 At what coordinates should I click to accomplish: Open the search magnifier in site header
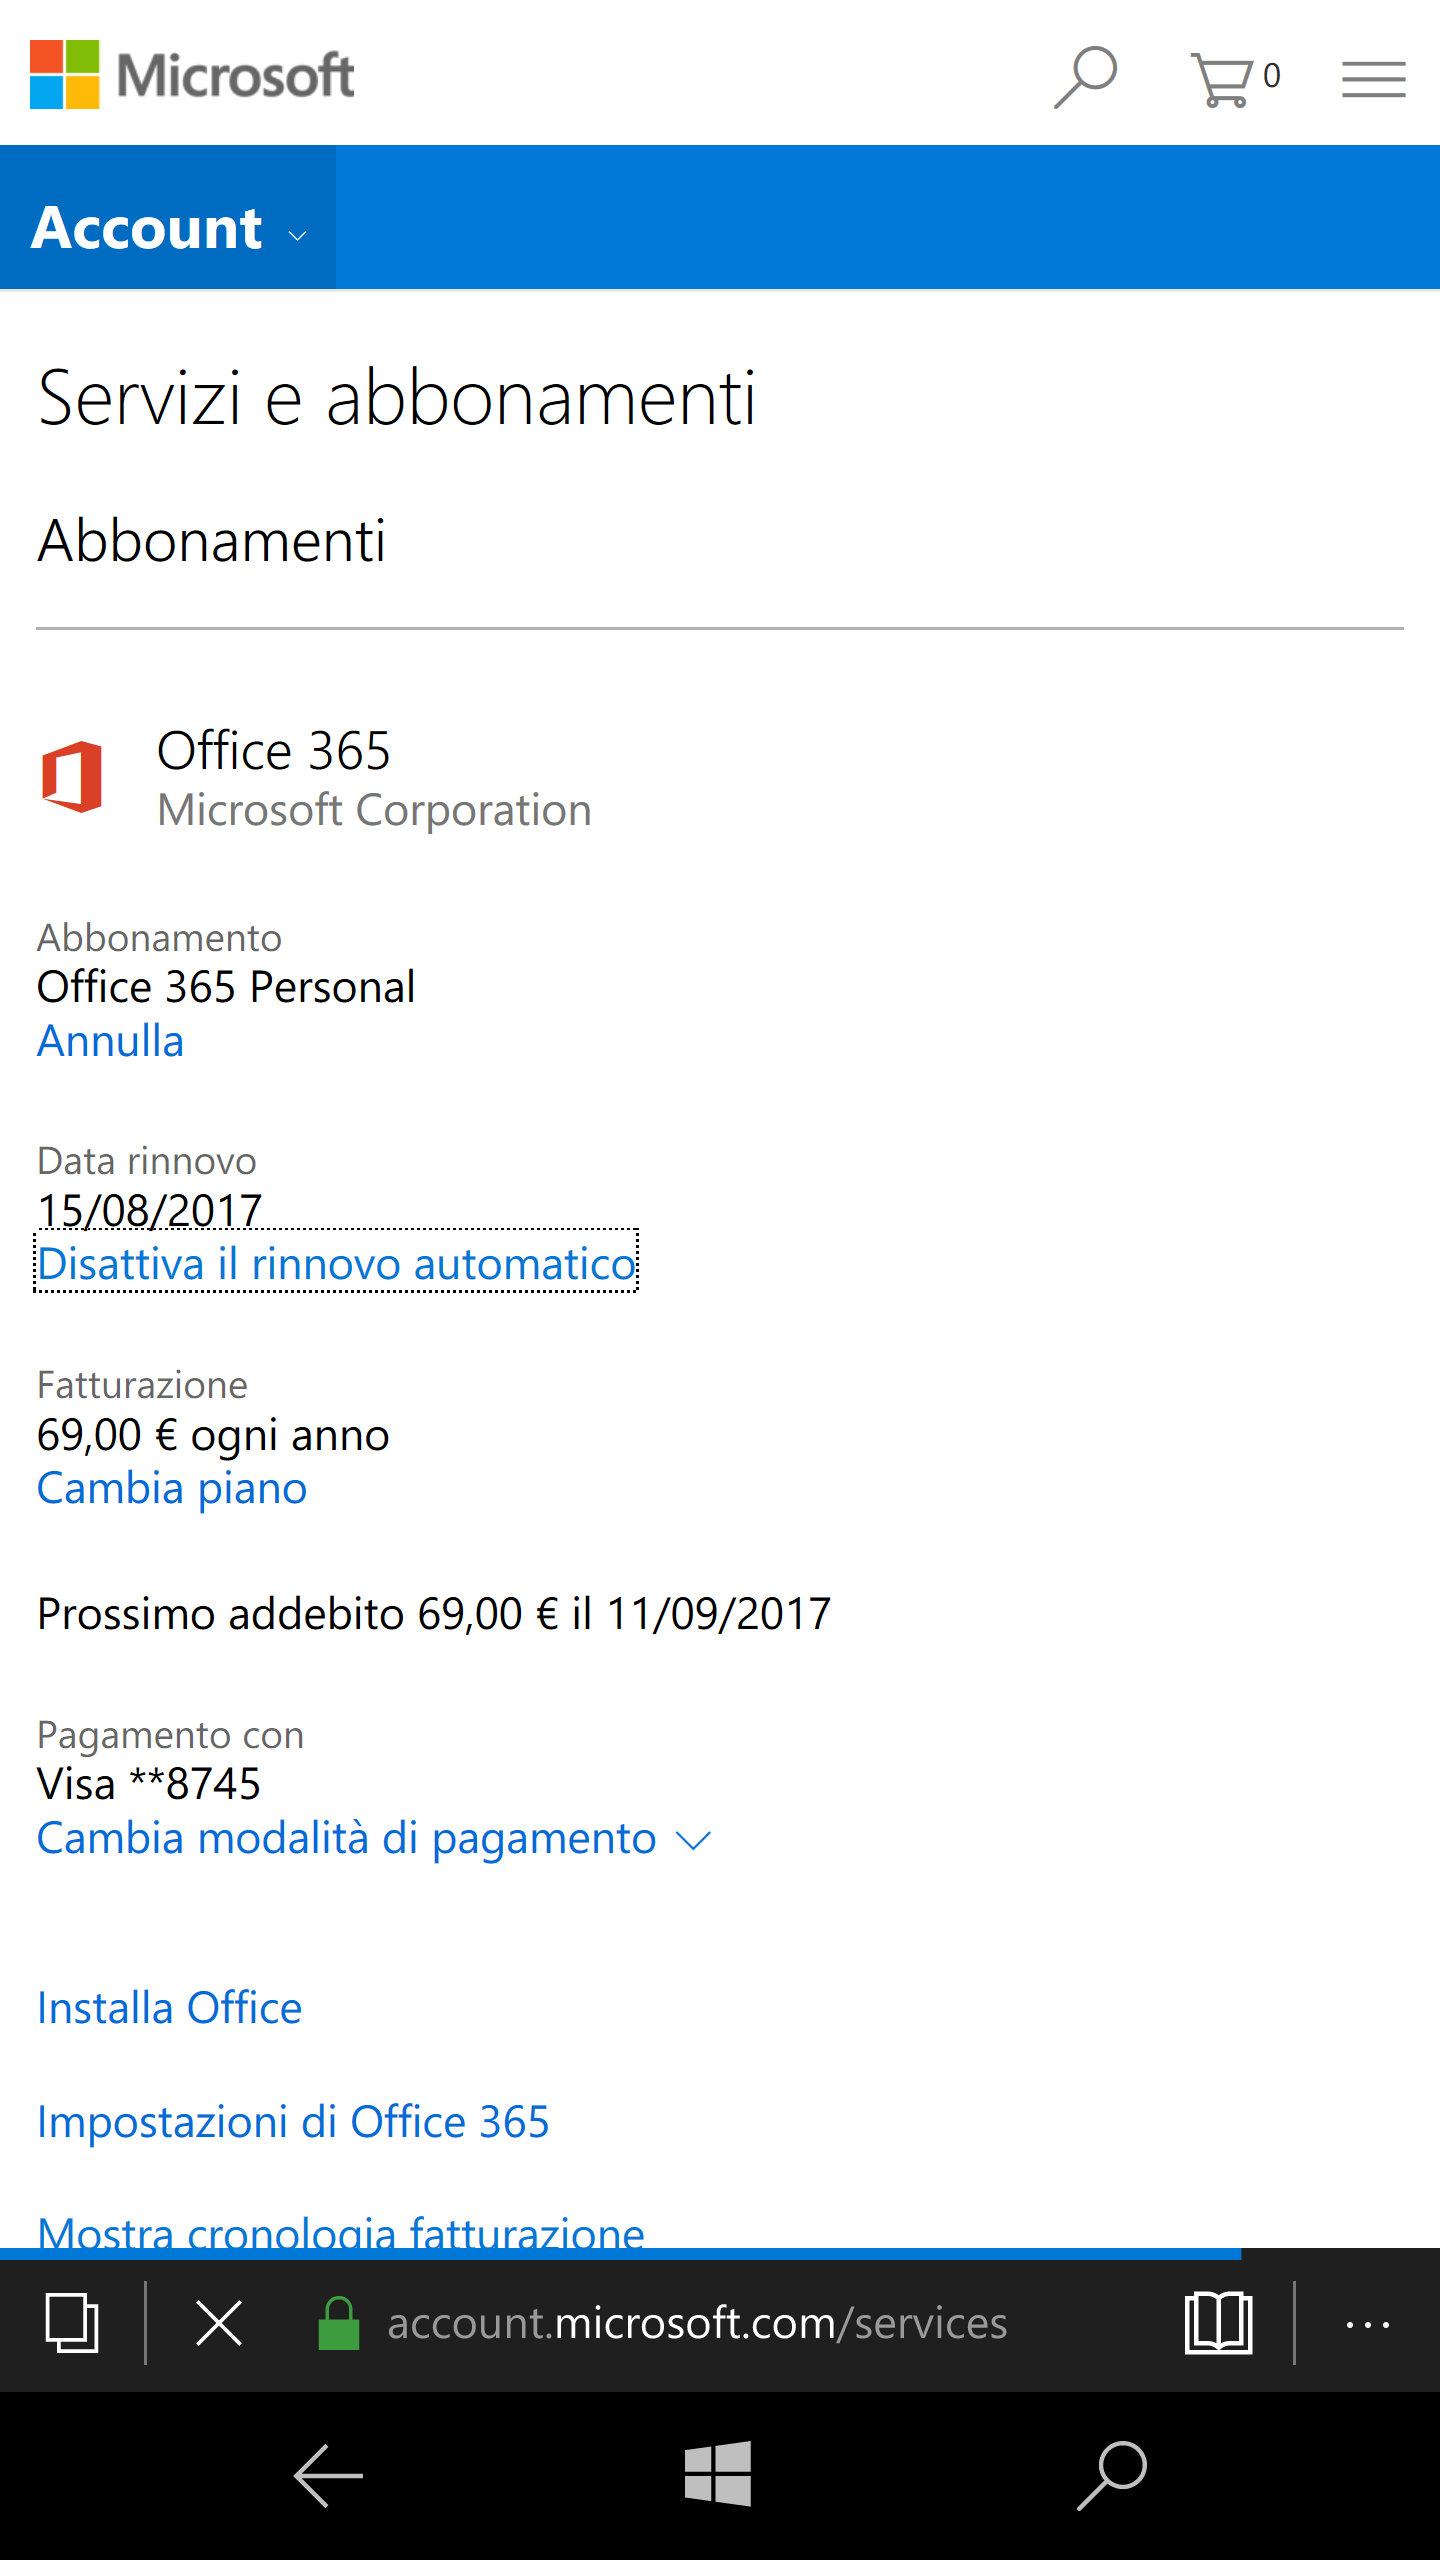(x=1085, y=77)
